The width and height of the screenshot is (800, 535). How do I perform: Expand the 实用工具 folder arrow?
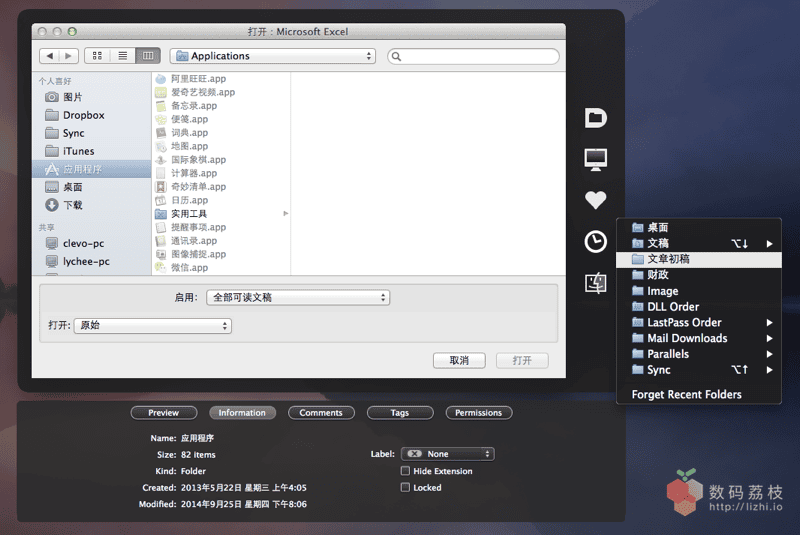(286, 214)
